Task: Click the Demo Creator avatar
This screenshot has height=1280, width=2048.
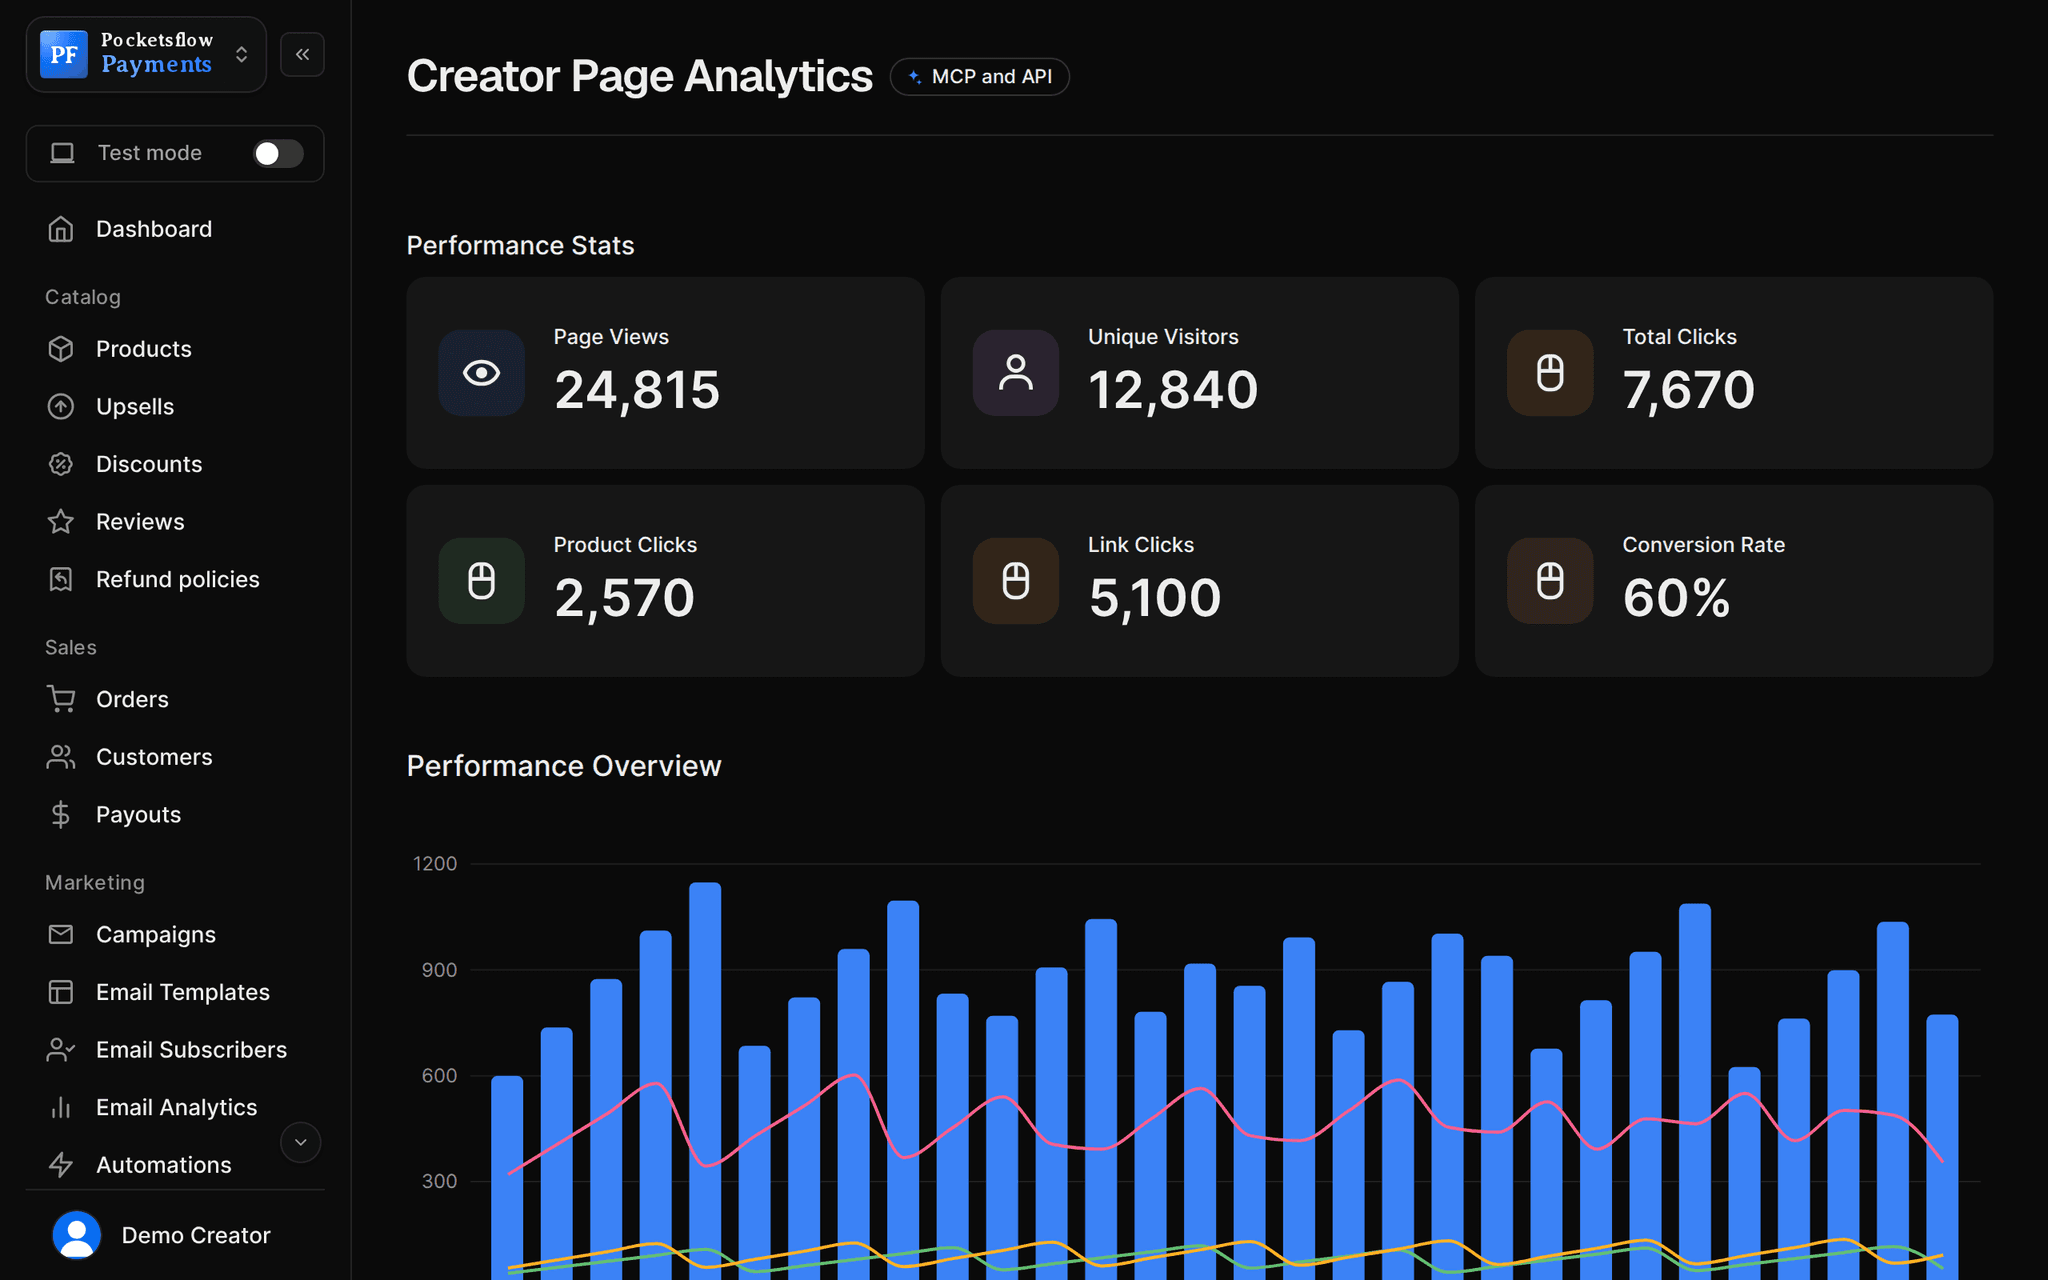Action: [x=77, y=1235]
